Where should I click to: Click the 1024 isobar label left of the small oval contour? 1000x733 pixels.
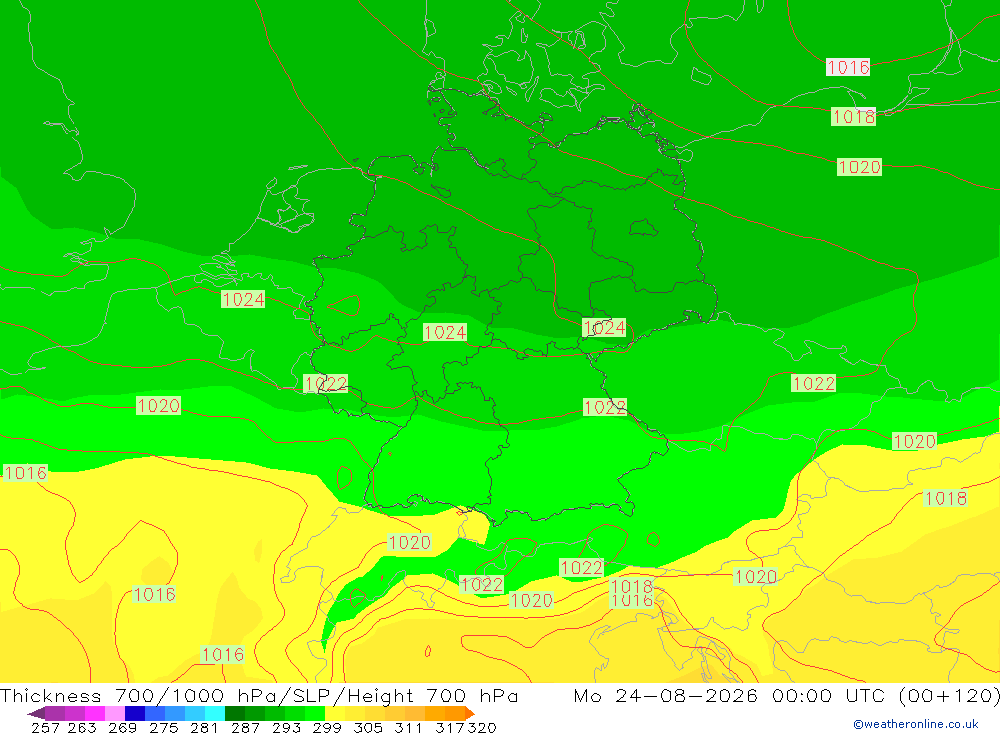point(243,299)
